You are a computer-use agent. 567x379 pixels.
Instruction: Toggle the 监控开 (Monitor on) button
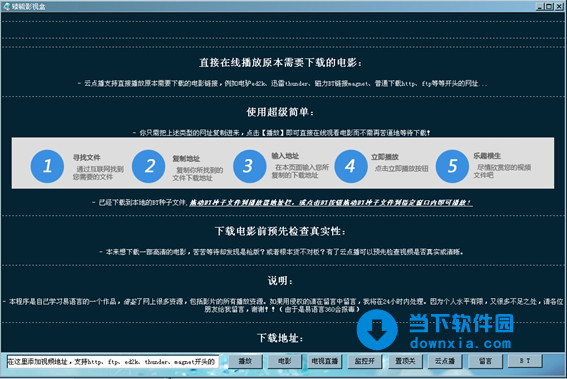pos(364,361)
